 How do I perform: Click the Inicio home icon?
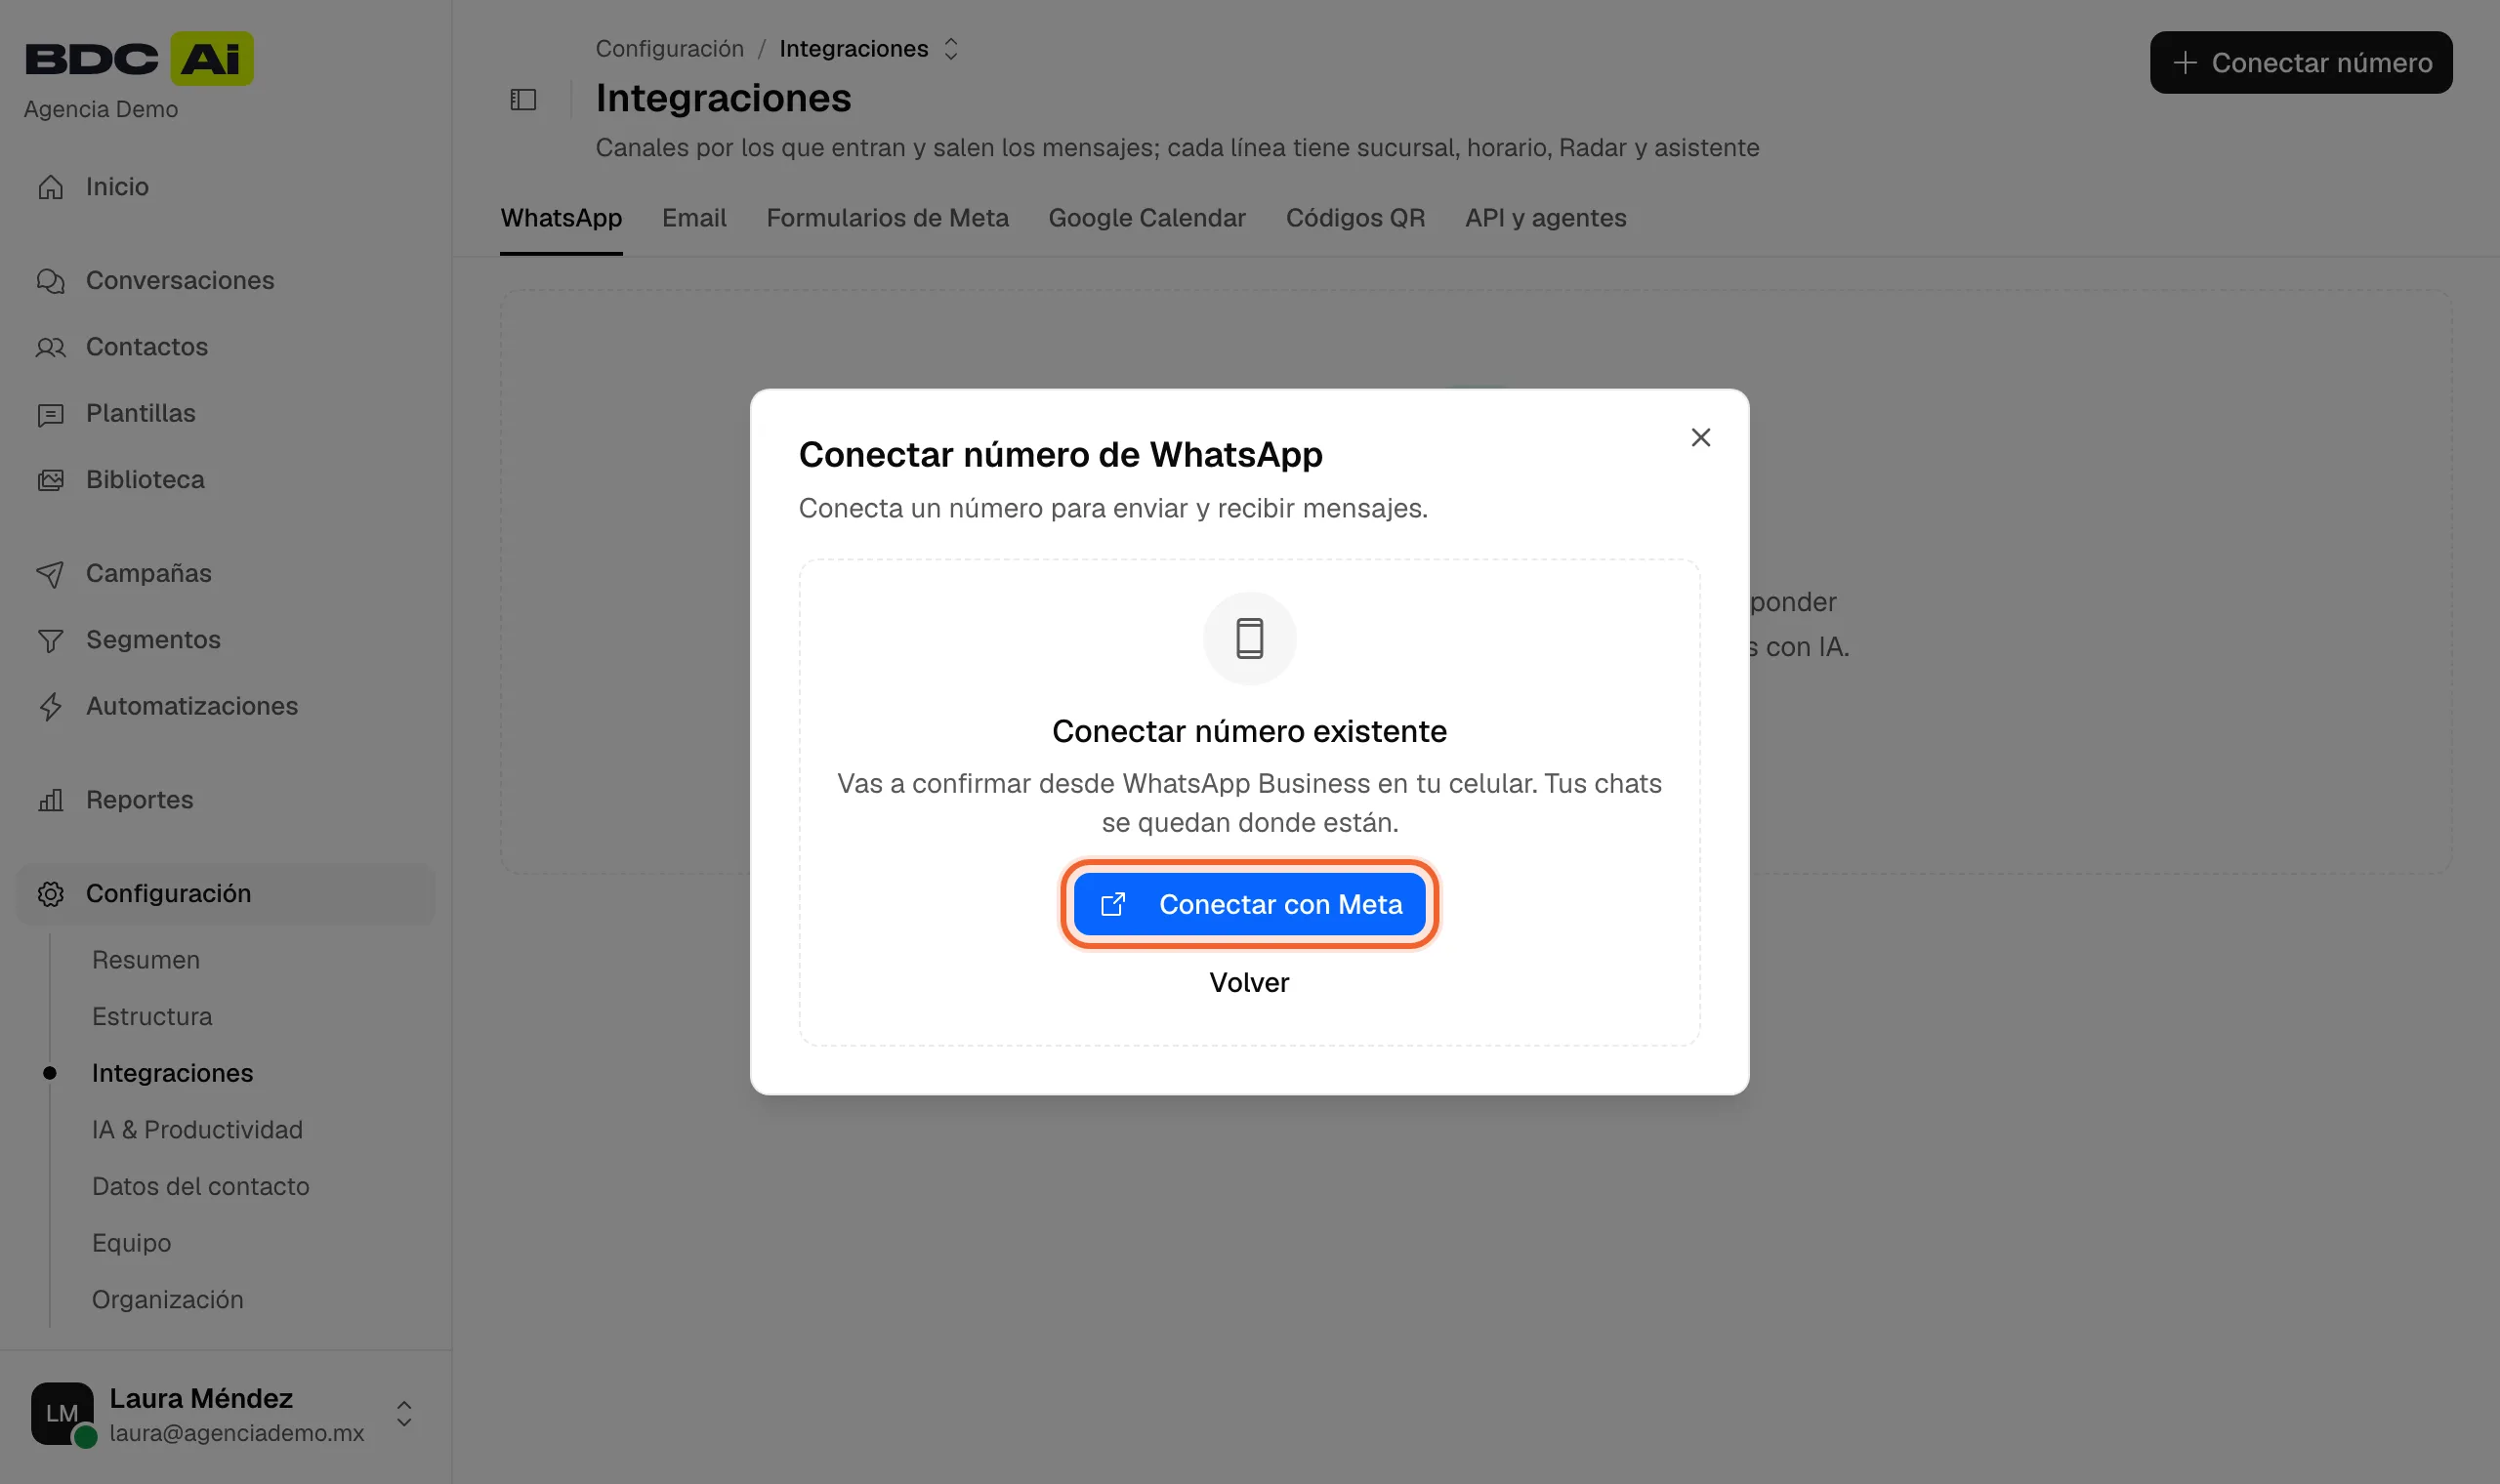[50, 187]
